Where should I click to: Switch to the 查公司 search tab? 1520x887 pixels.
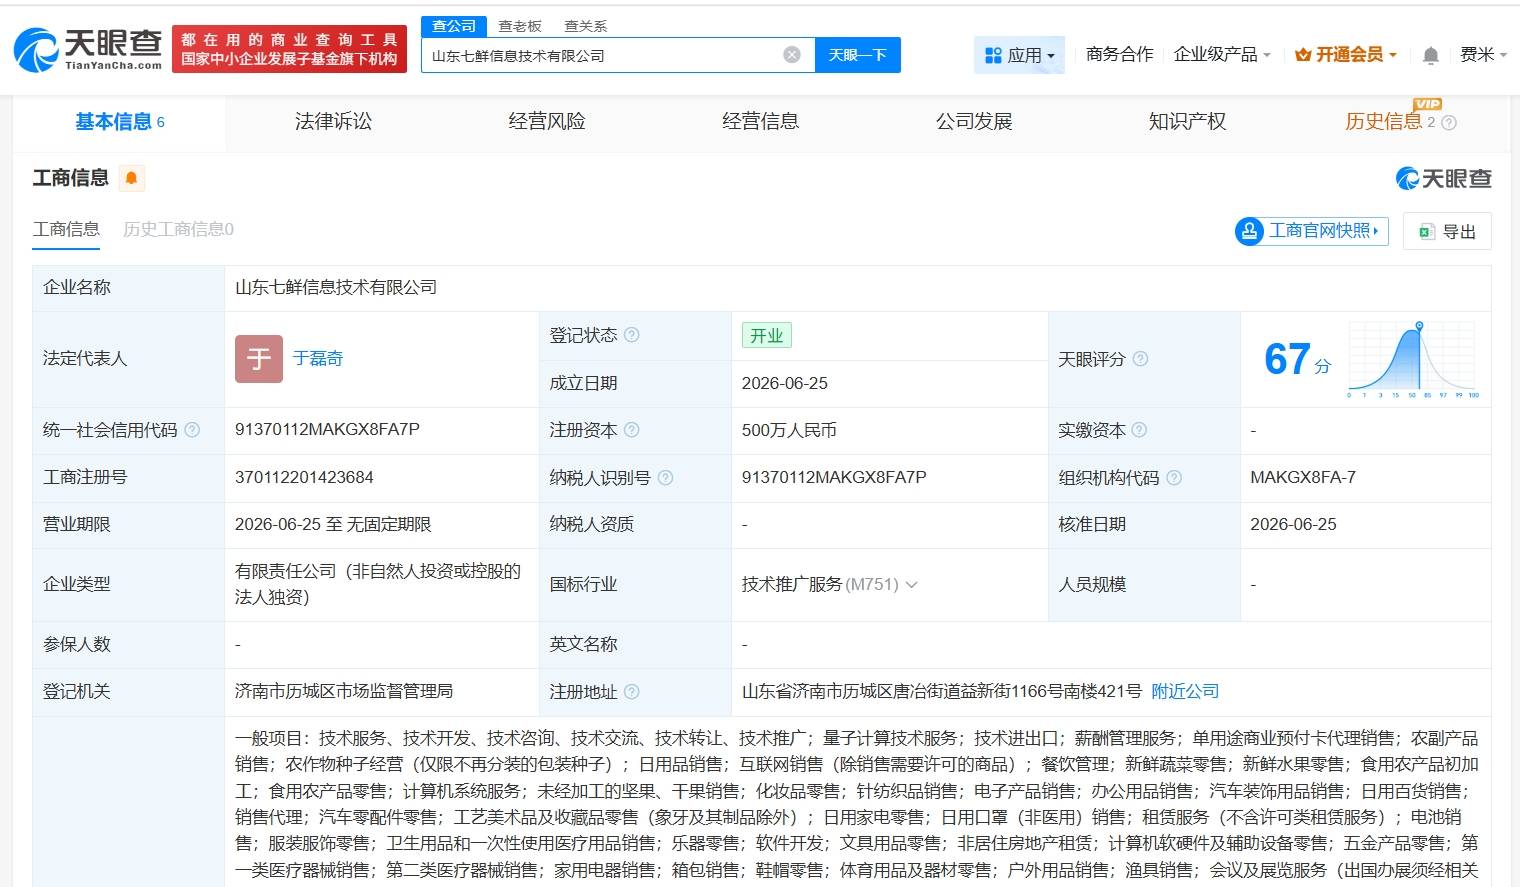(x=454, y=26)
